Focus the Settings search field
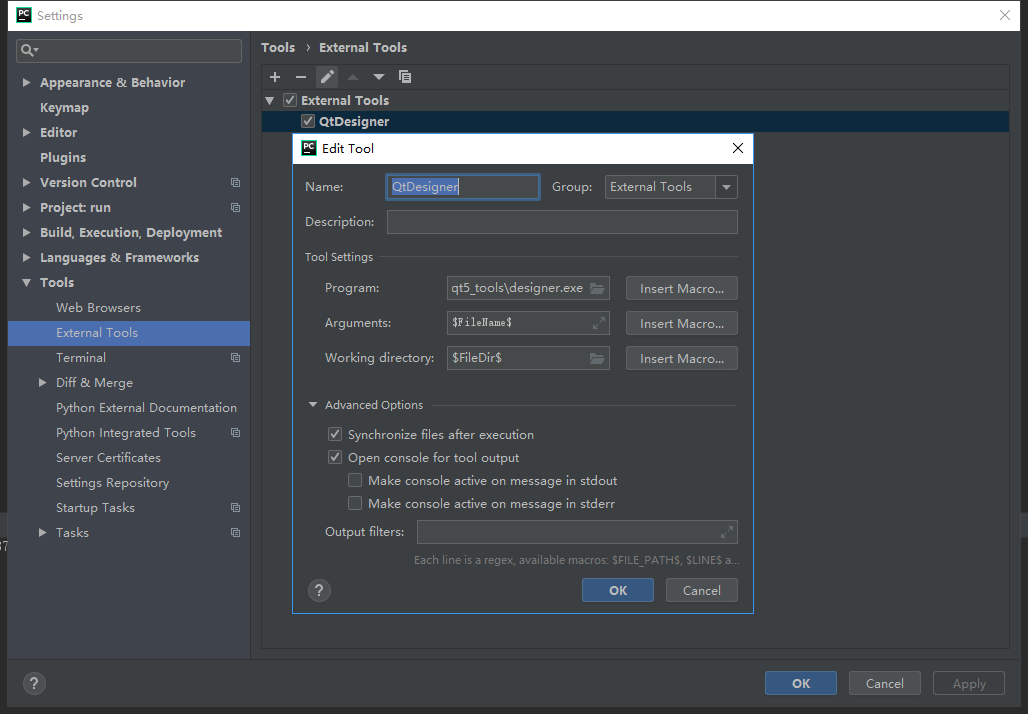This screenshot has width=1028, height=714. click(128, 50)
